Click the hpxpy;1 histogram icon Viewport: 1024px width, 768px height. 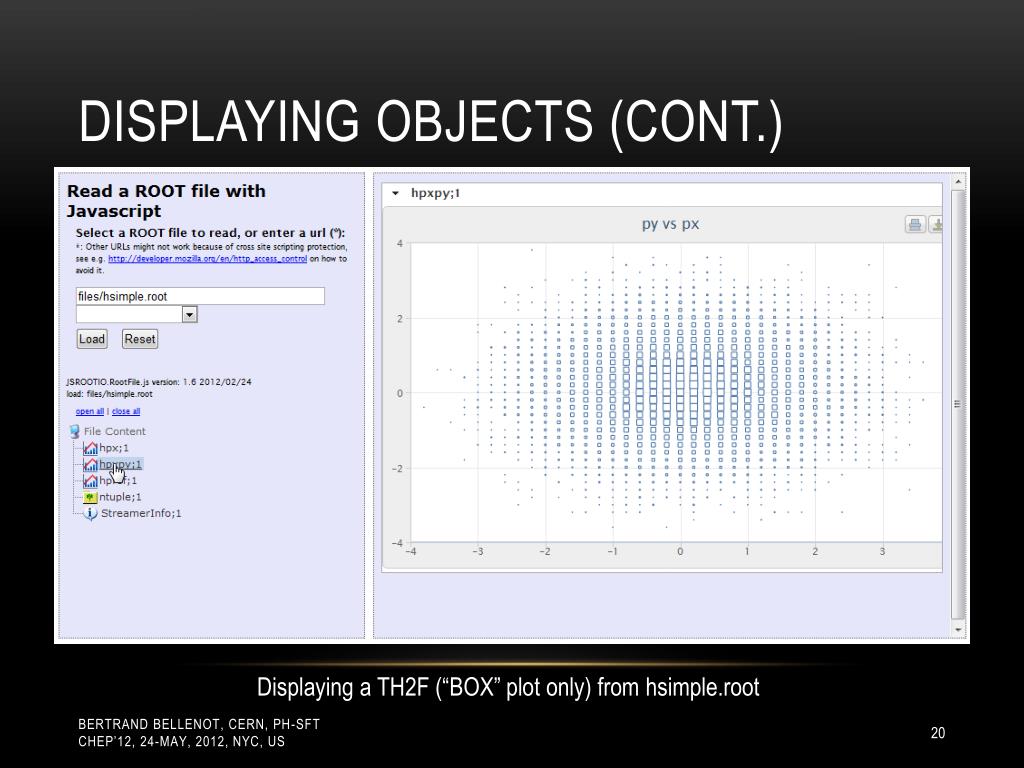point(90,464)
